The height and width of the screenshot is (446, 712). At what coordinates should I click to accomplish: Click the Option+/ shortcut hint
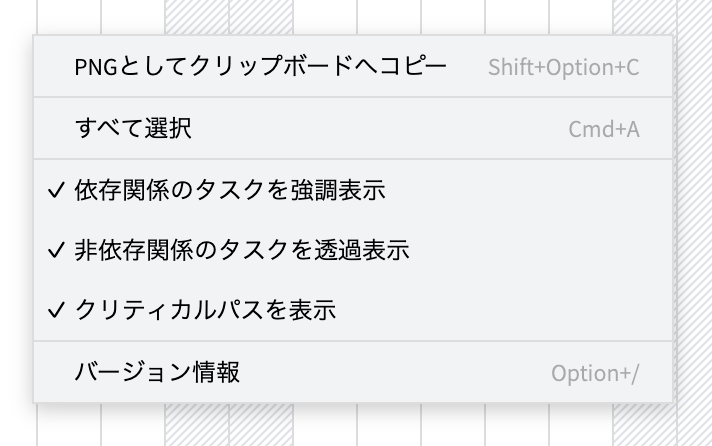(x=594, y=374)
